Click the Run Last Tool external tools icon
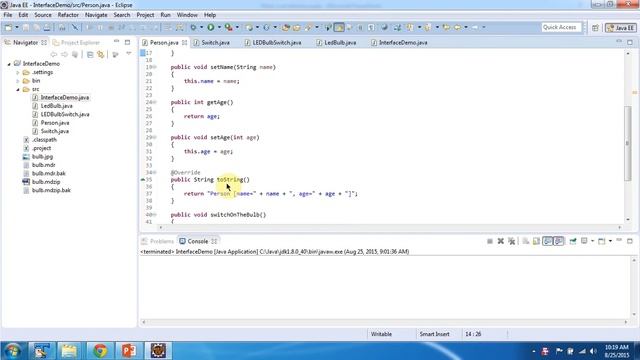640x360 pixels. click(229, 27)
